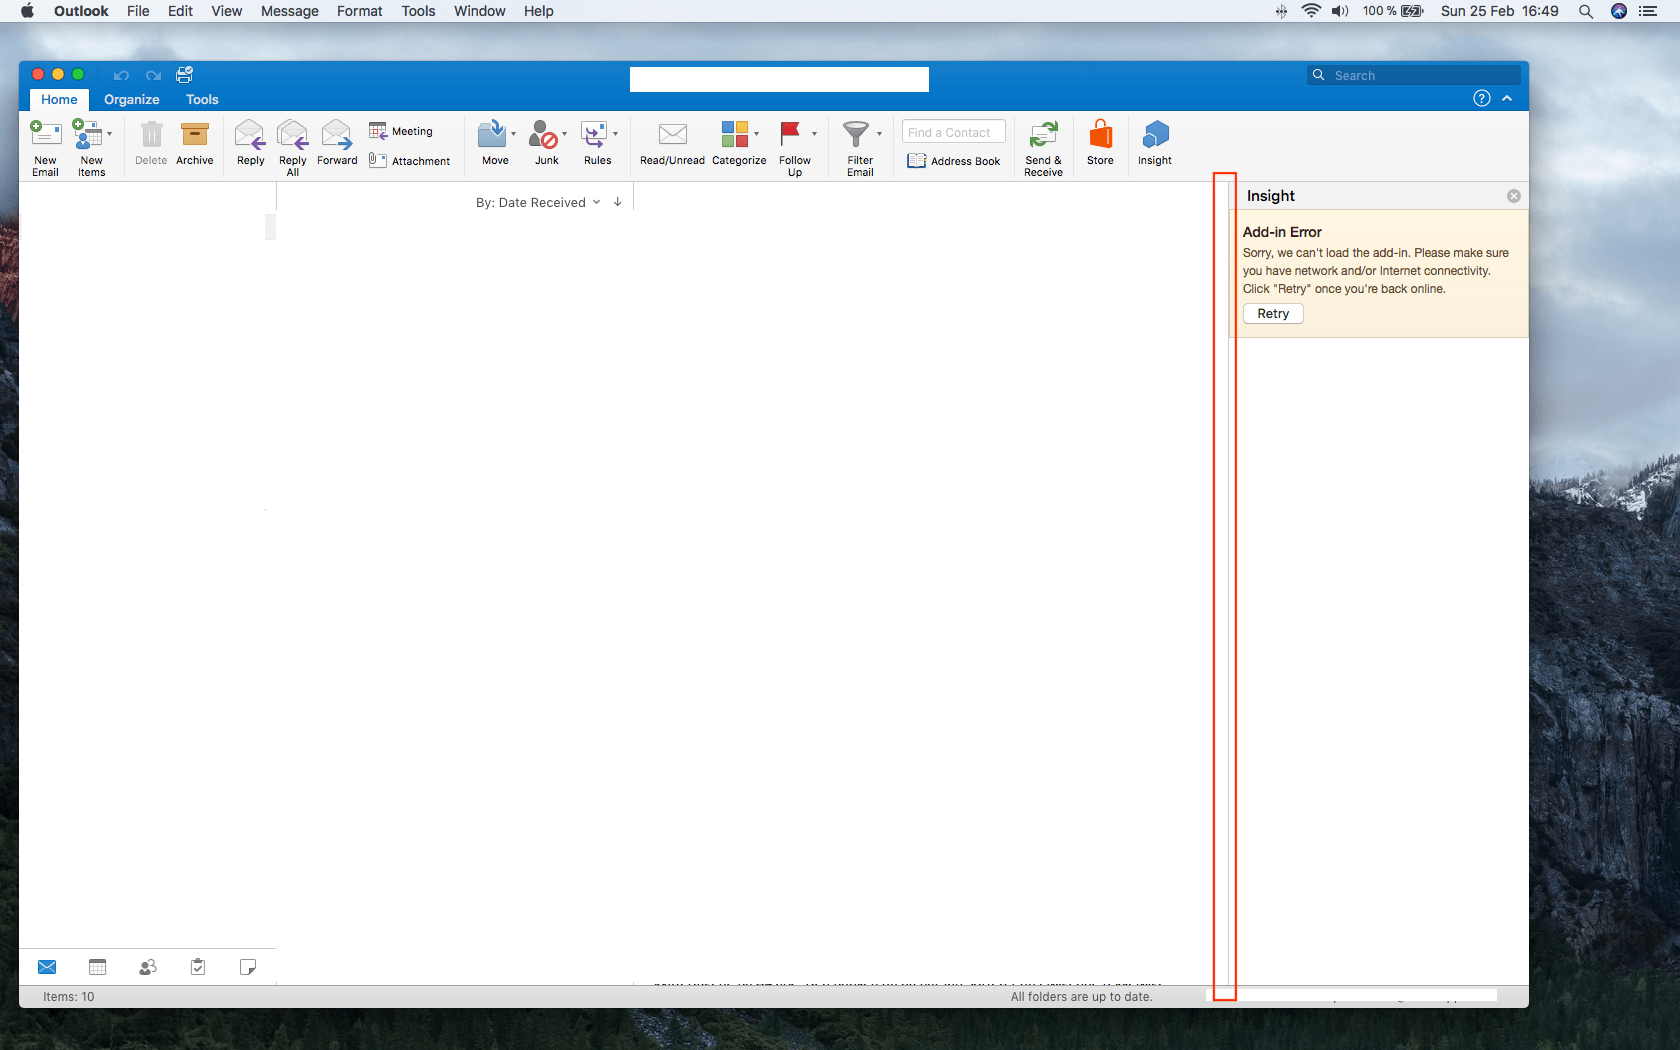Viewport: 1680px width, 1050px height.
Task: Type in the Find a Contact field
Action: point(952,131)
